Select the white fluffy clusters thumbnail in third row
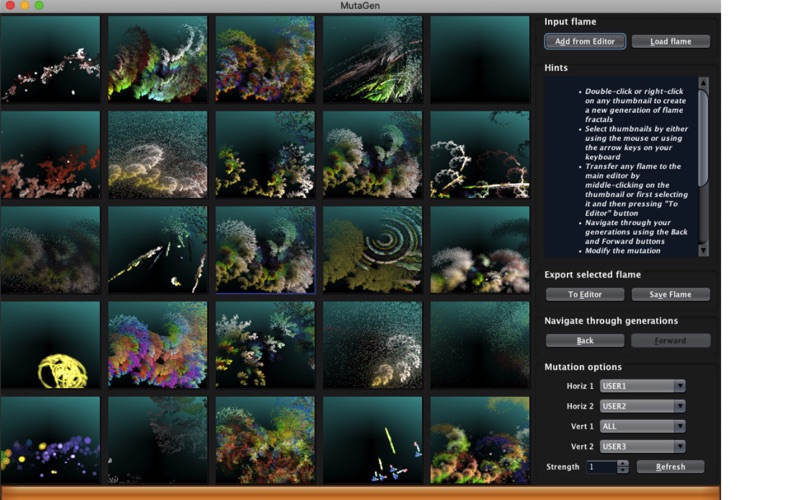Viewport: 800px width, 500px height. pyautogui.click(x=480, y=249)
